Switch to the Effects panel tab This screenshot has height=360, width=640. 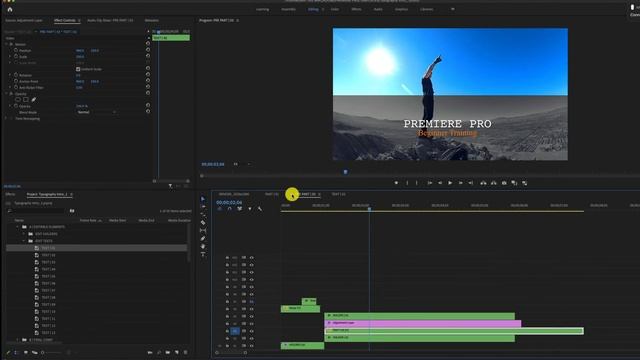[10, 194]
